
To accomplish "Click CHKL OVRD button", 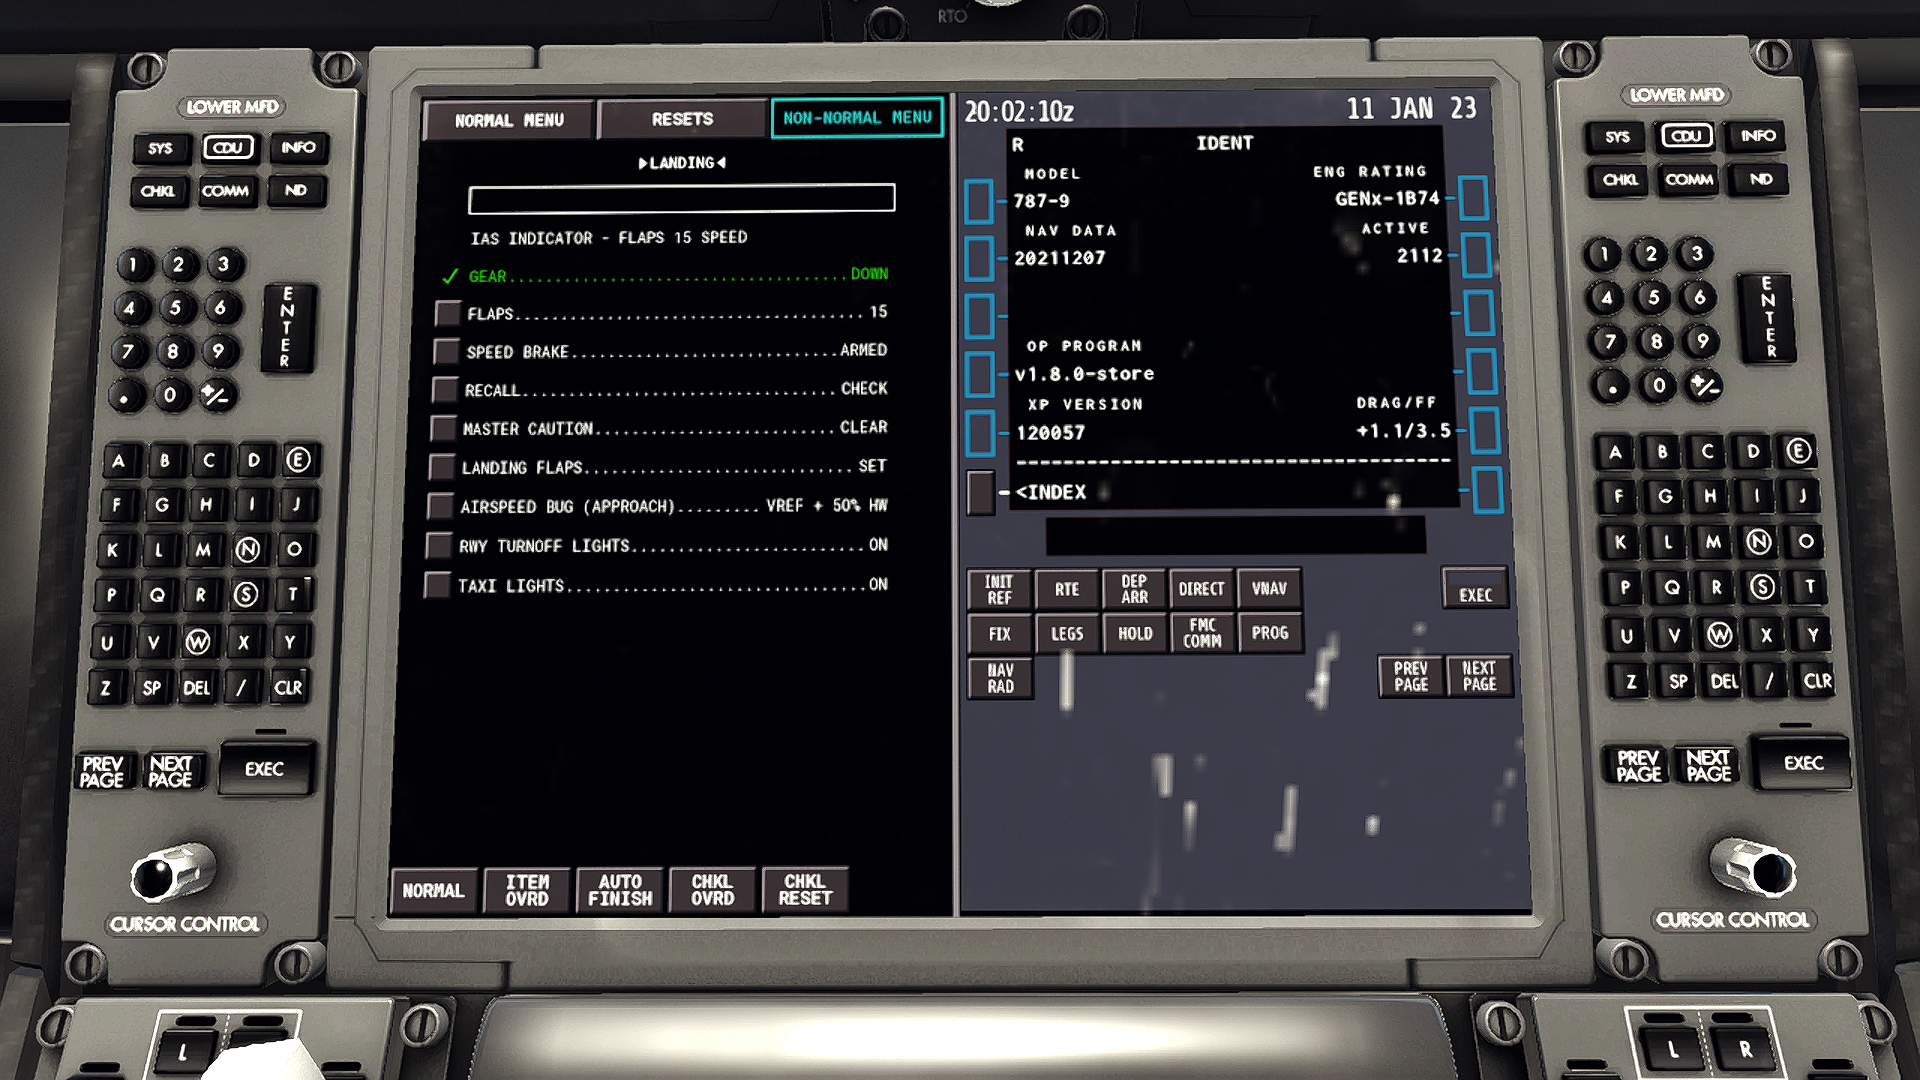I will pyautogui.click(x=712, y=890).
